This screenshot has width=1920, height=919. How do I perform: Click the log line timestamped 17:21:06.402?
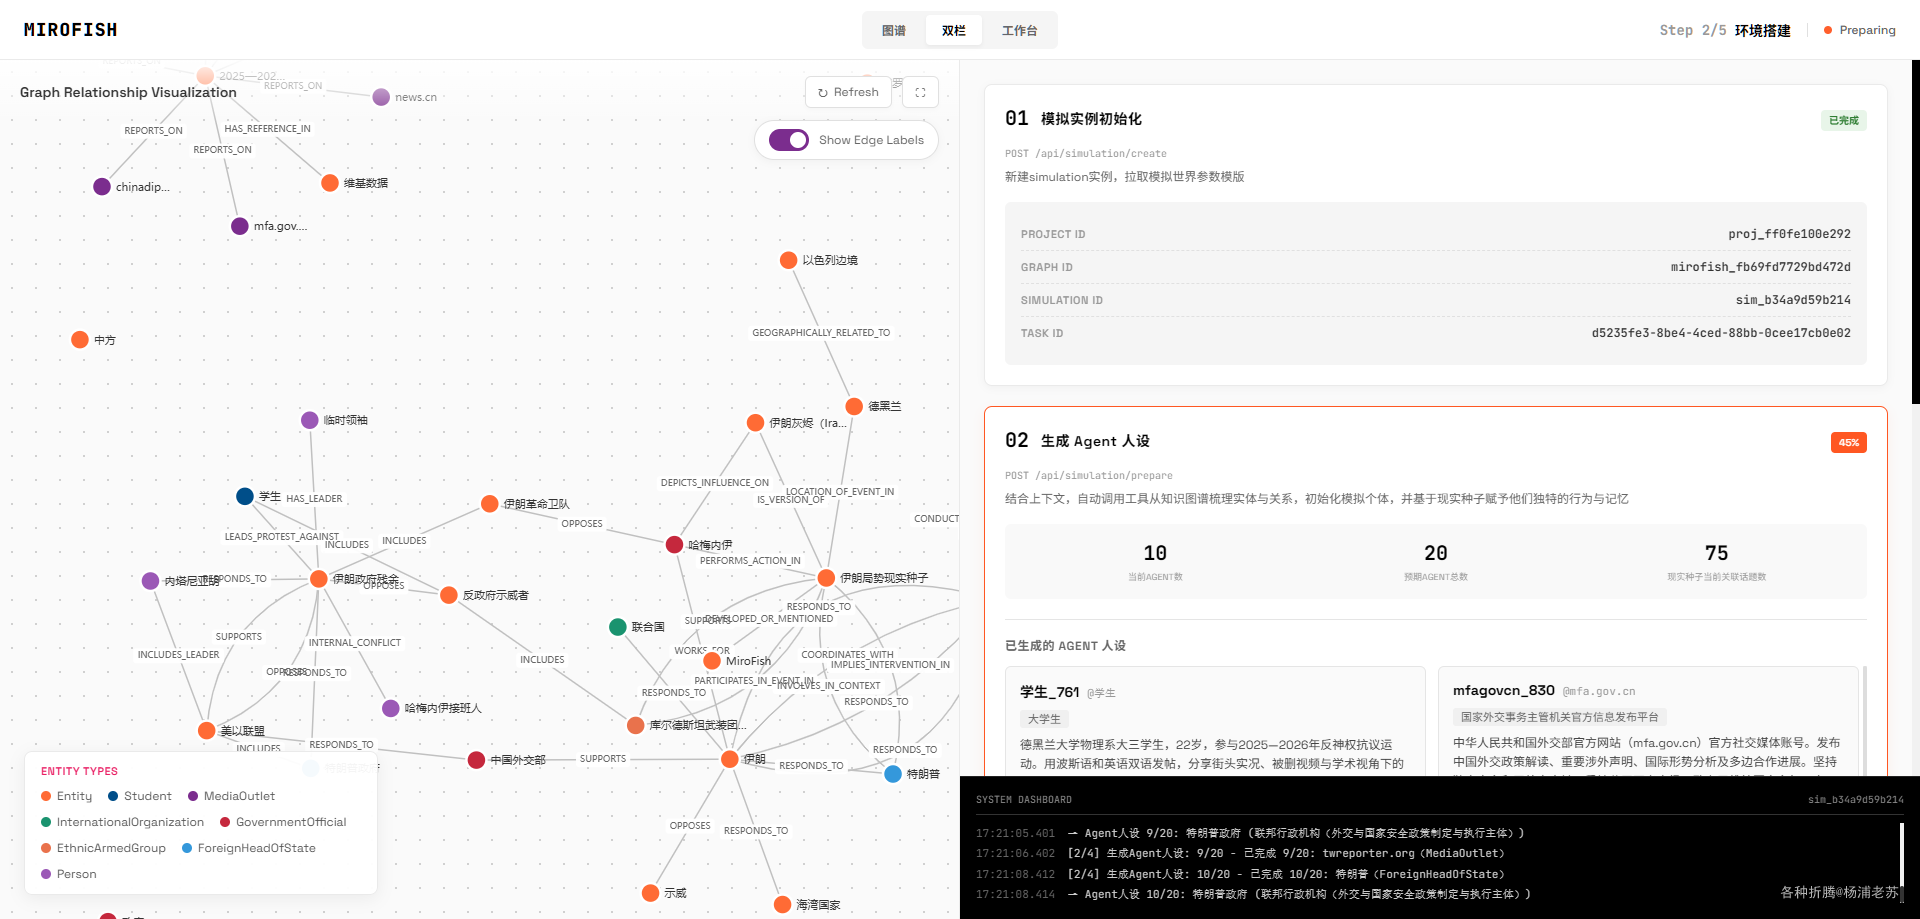click(1240, 854)
